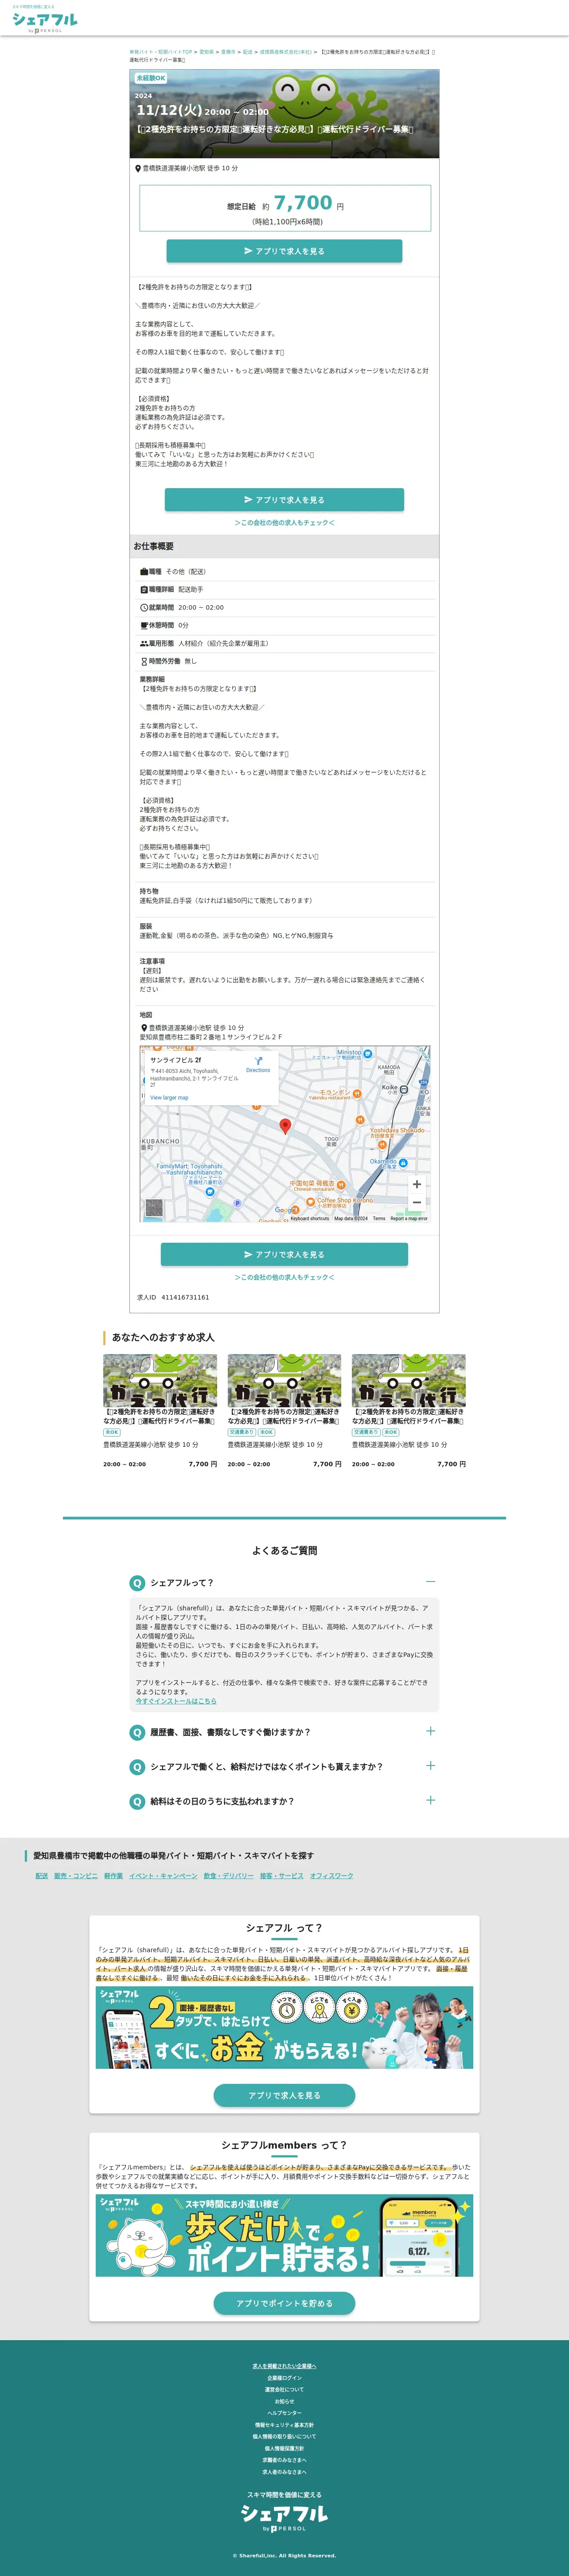The width and height of the screenshot is (569, 2576).
Task: Open View larger map link
Action: click(x=169, y=1097)
